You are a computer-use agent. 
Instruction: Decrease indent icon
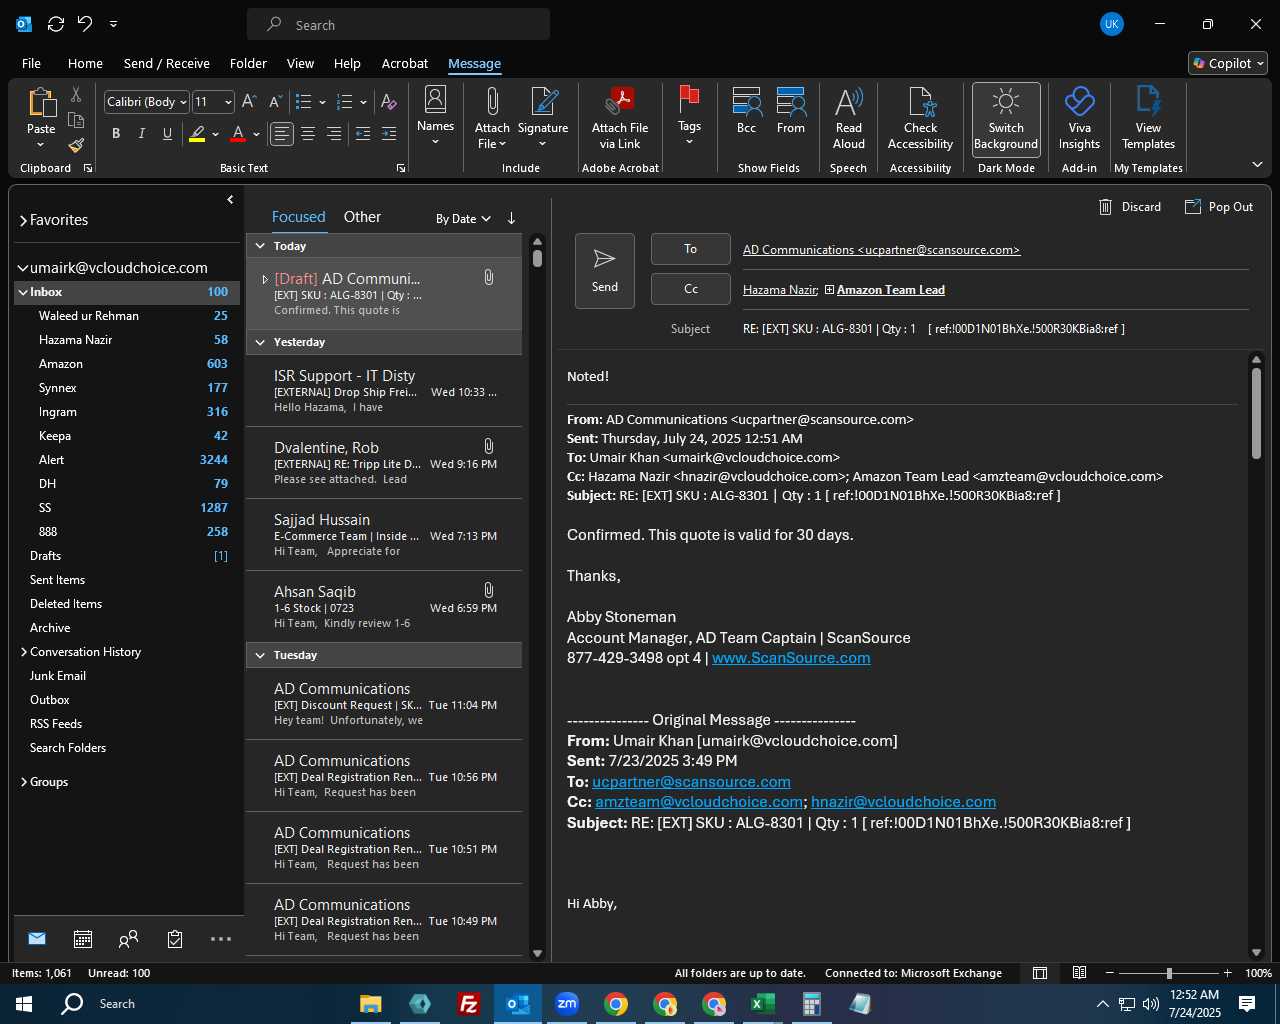(x=363, y=133)
